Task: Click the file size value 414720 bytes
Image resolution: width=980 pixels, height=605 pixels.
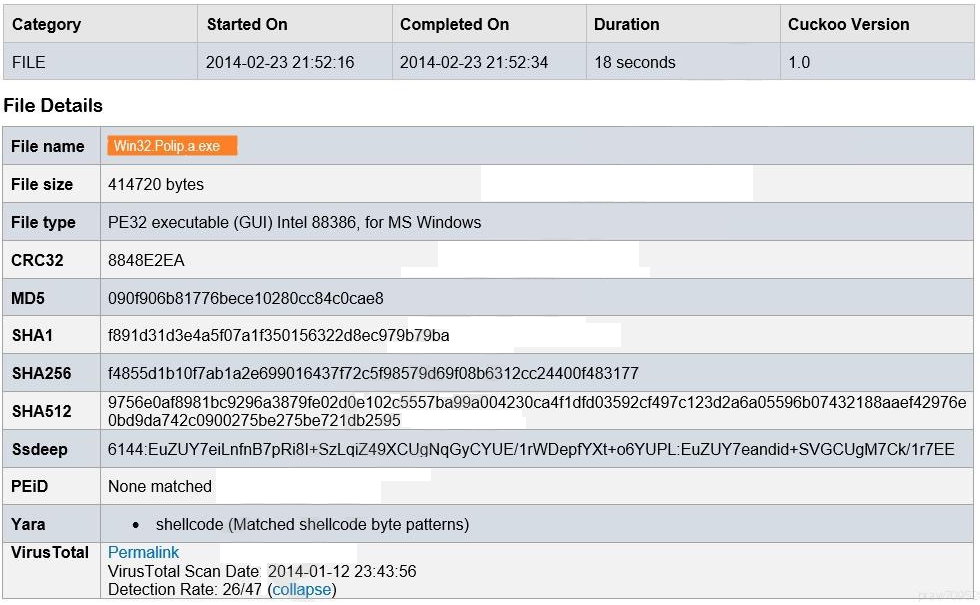Action: [156, 184]
